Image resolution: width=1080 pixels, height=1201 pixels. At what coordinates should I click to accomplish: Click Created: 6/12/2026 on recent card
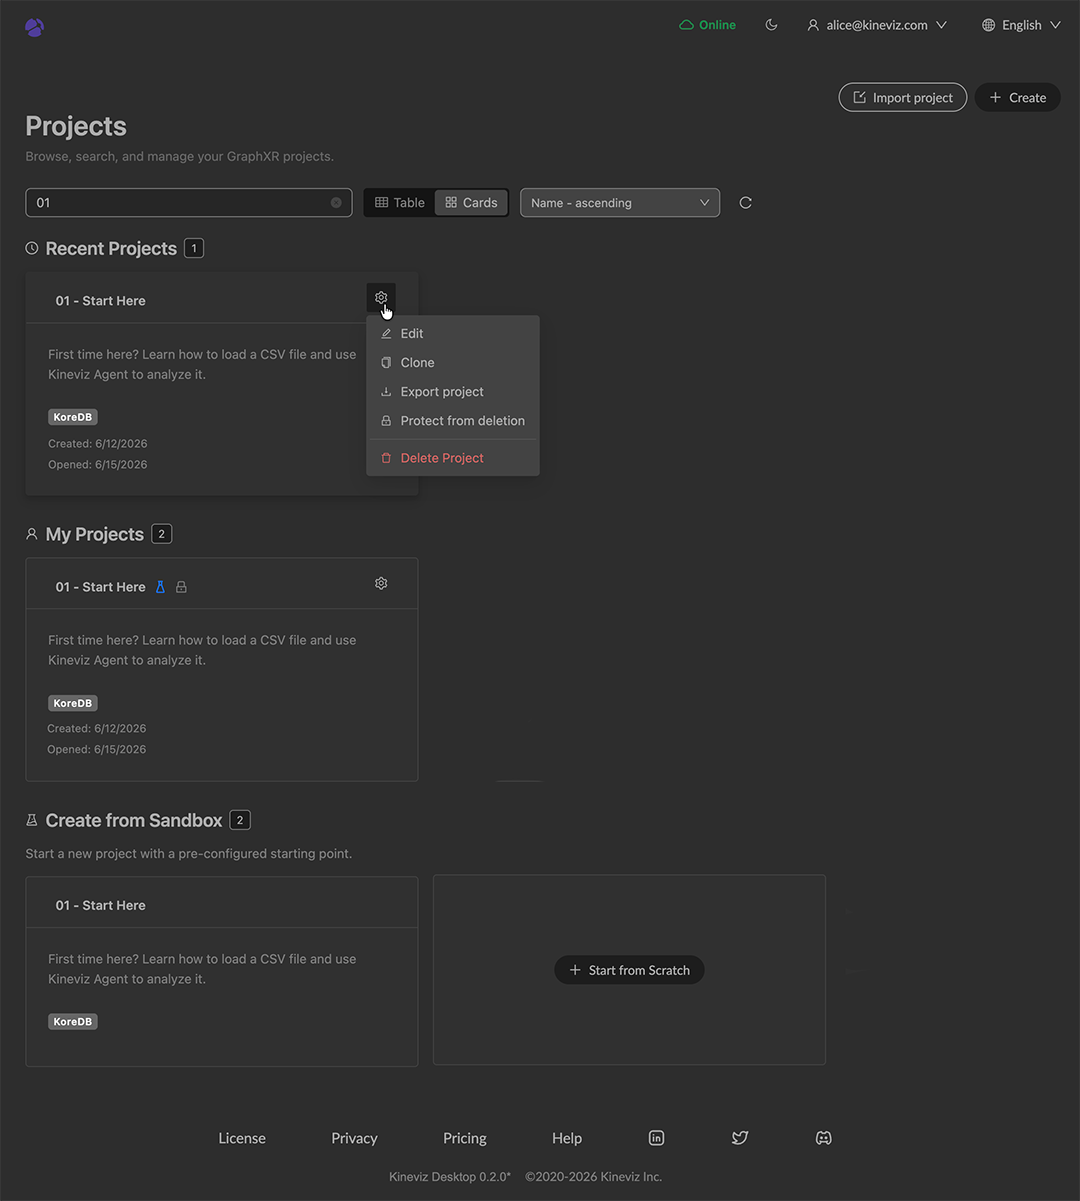point(98,443)
